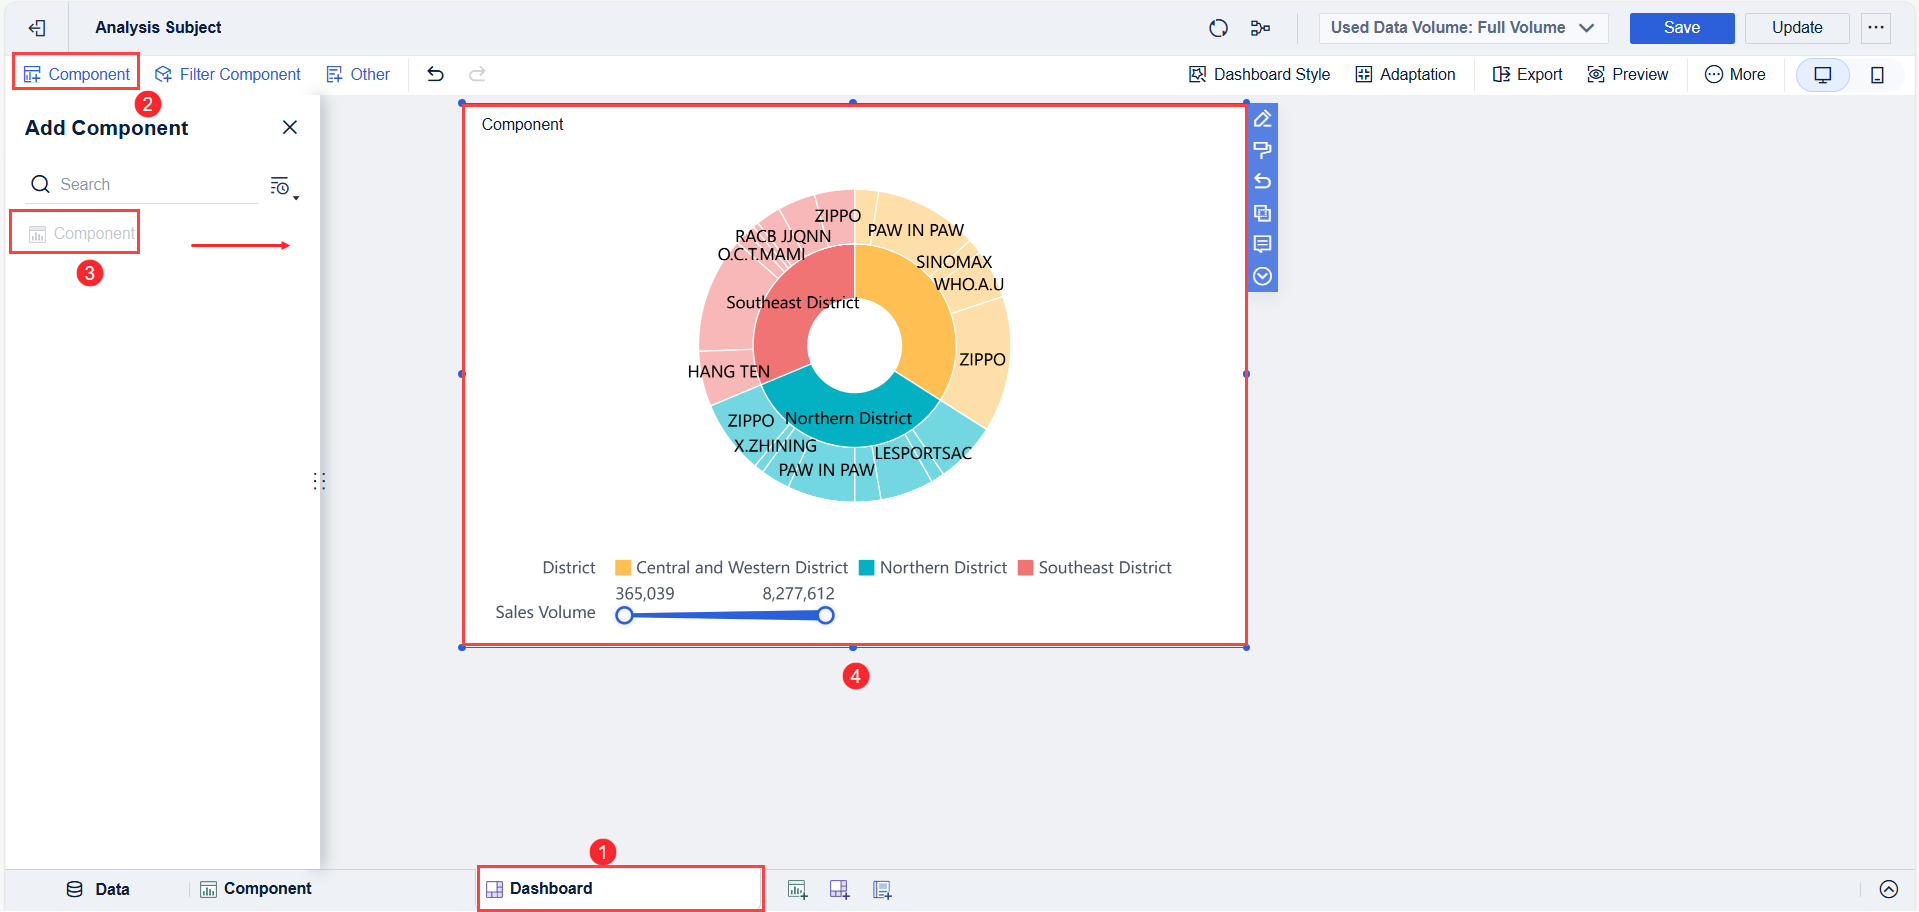1919x912 pixels.
Task: Open Filter Component menu
Action: 228,74
